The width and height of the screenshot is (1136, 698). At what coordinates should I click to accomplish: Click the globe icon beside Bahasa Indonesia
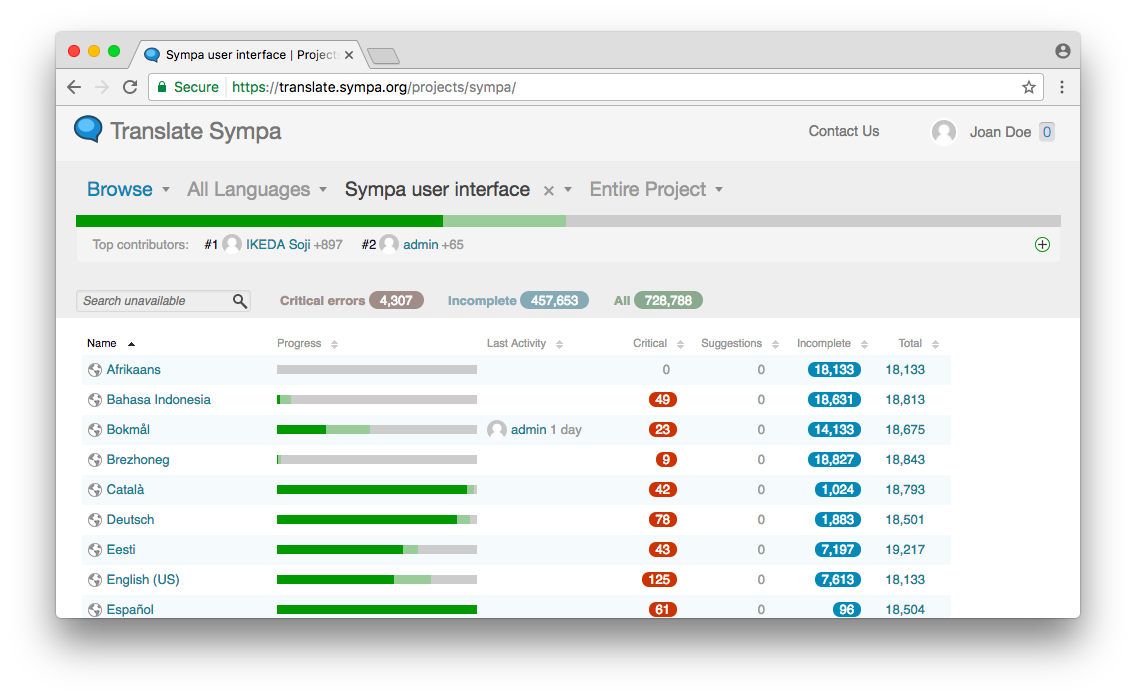94,400
